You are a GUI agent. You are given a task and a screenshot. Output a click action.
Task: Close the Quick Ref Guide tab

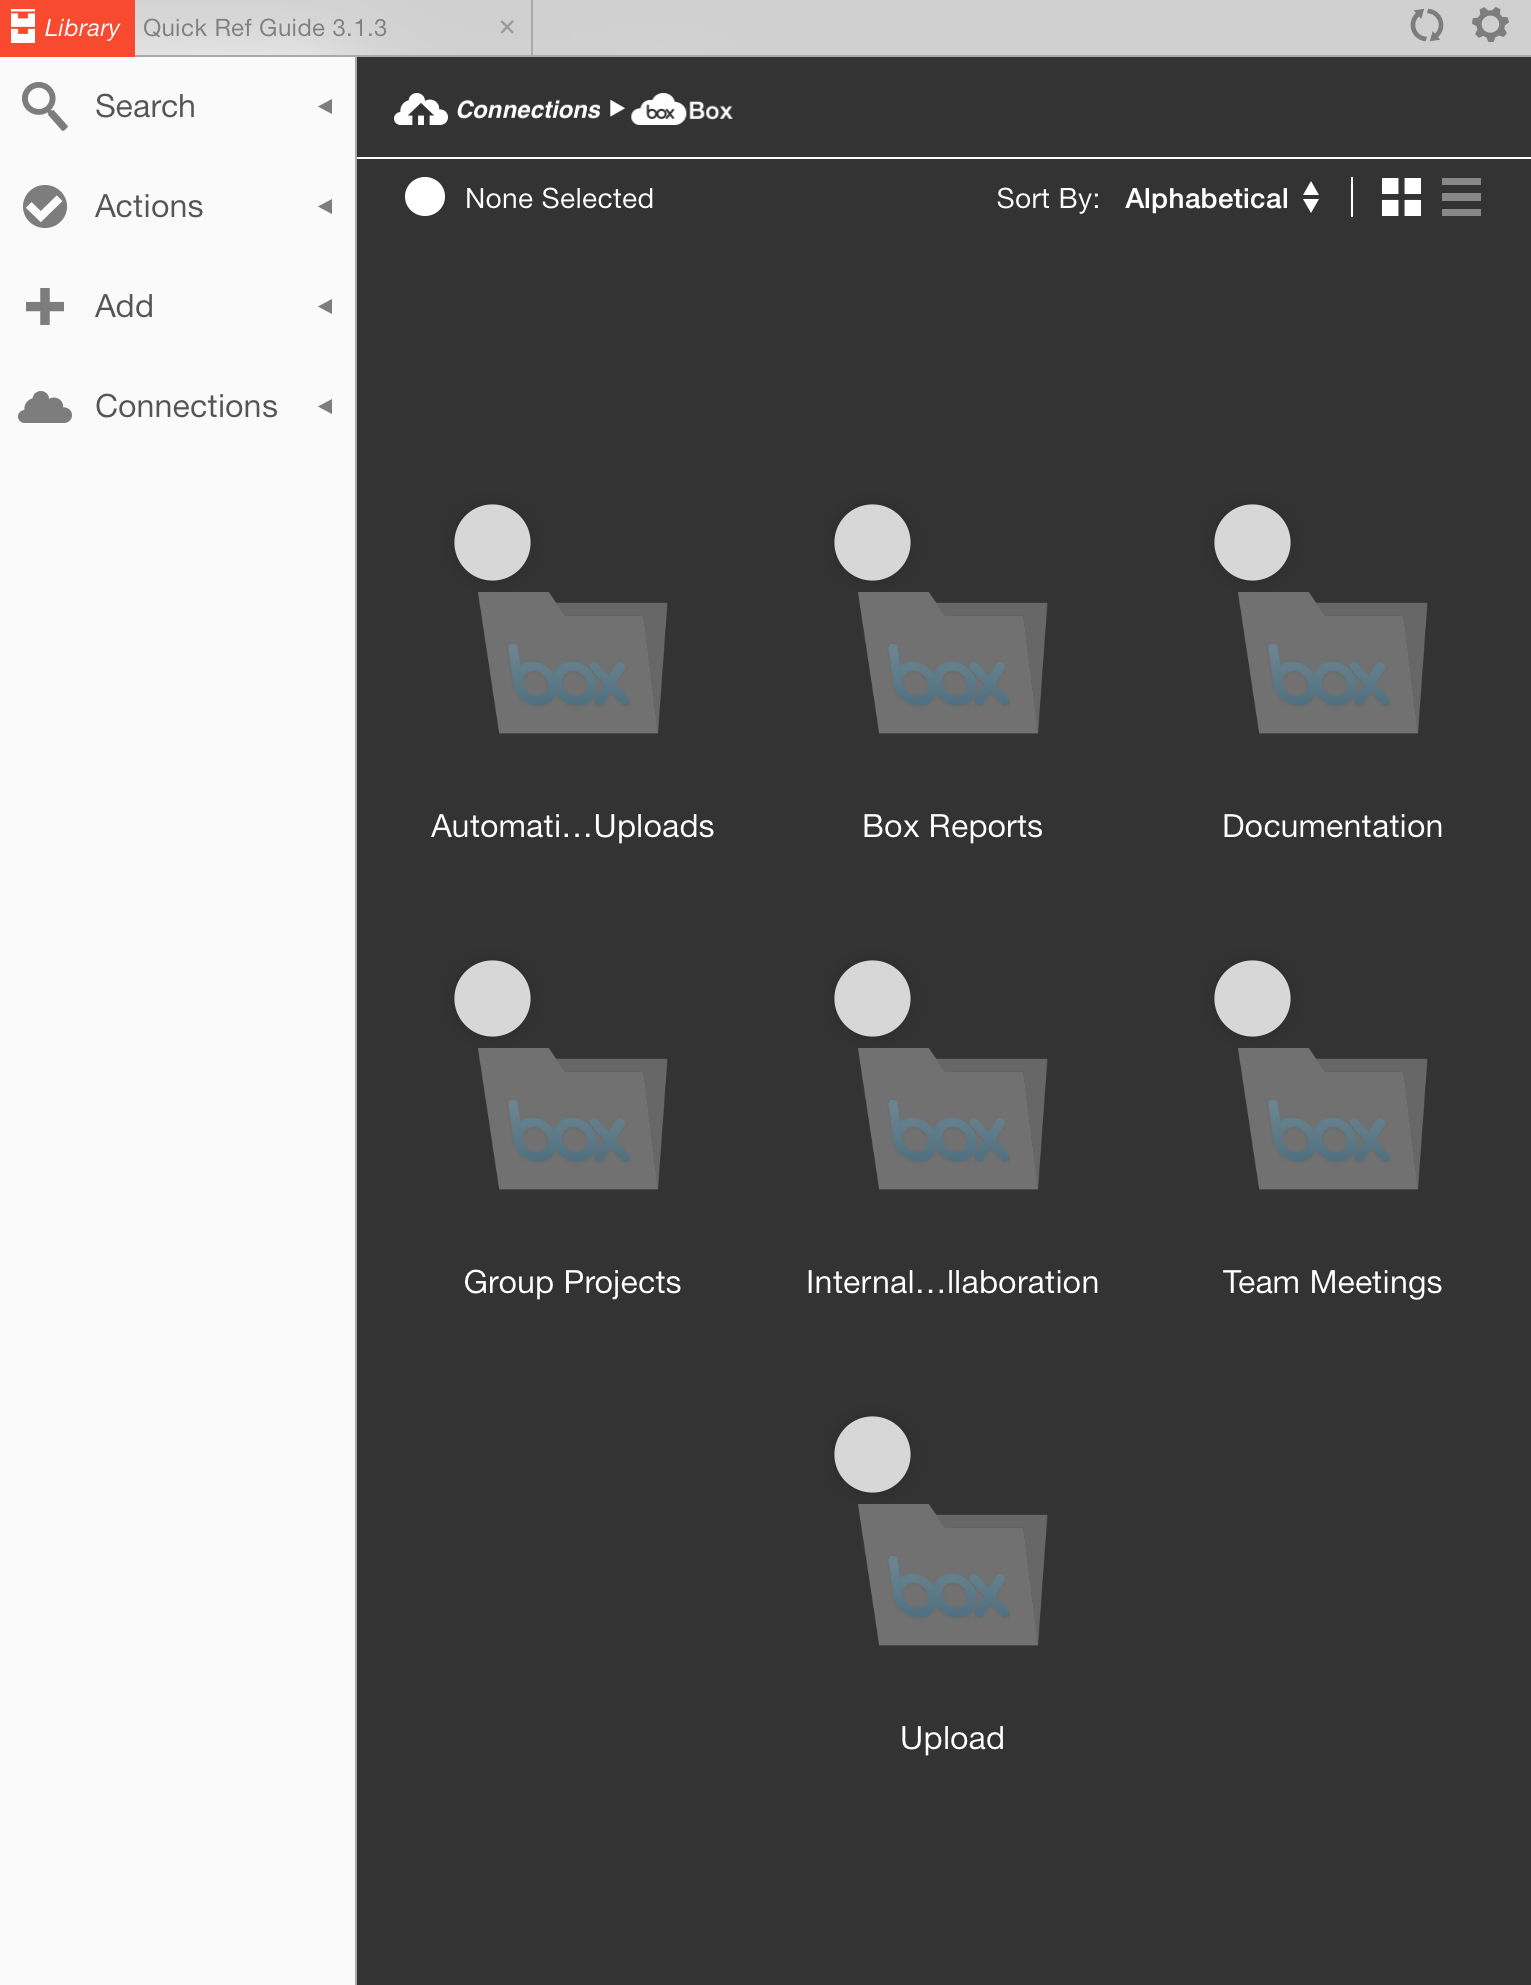tap(507, 27)
